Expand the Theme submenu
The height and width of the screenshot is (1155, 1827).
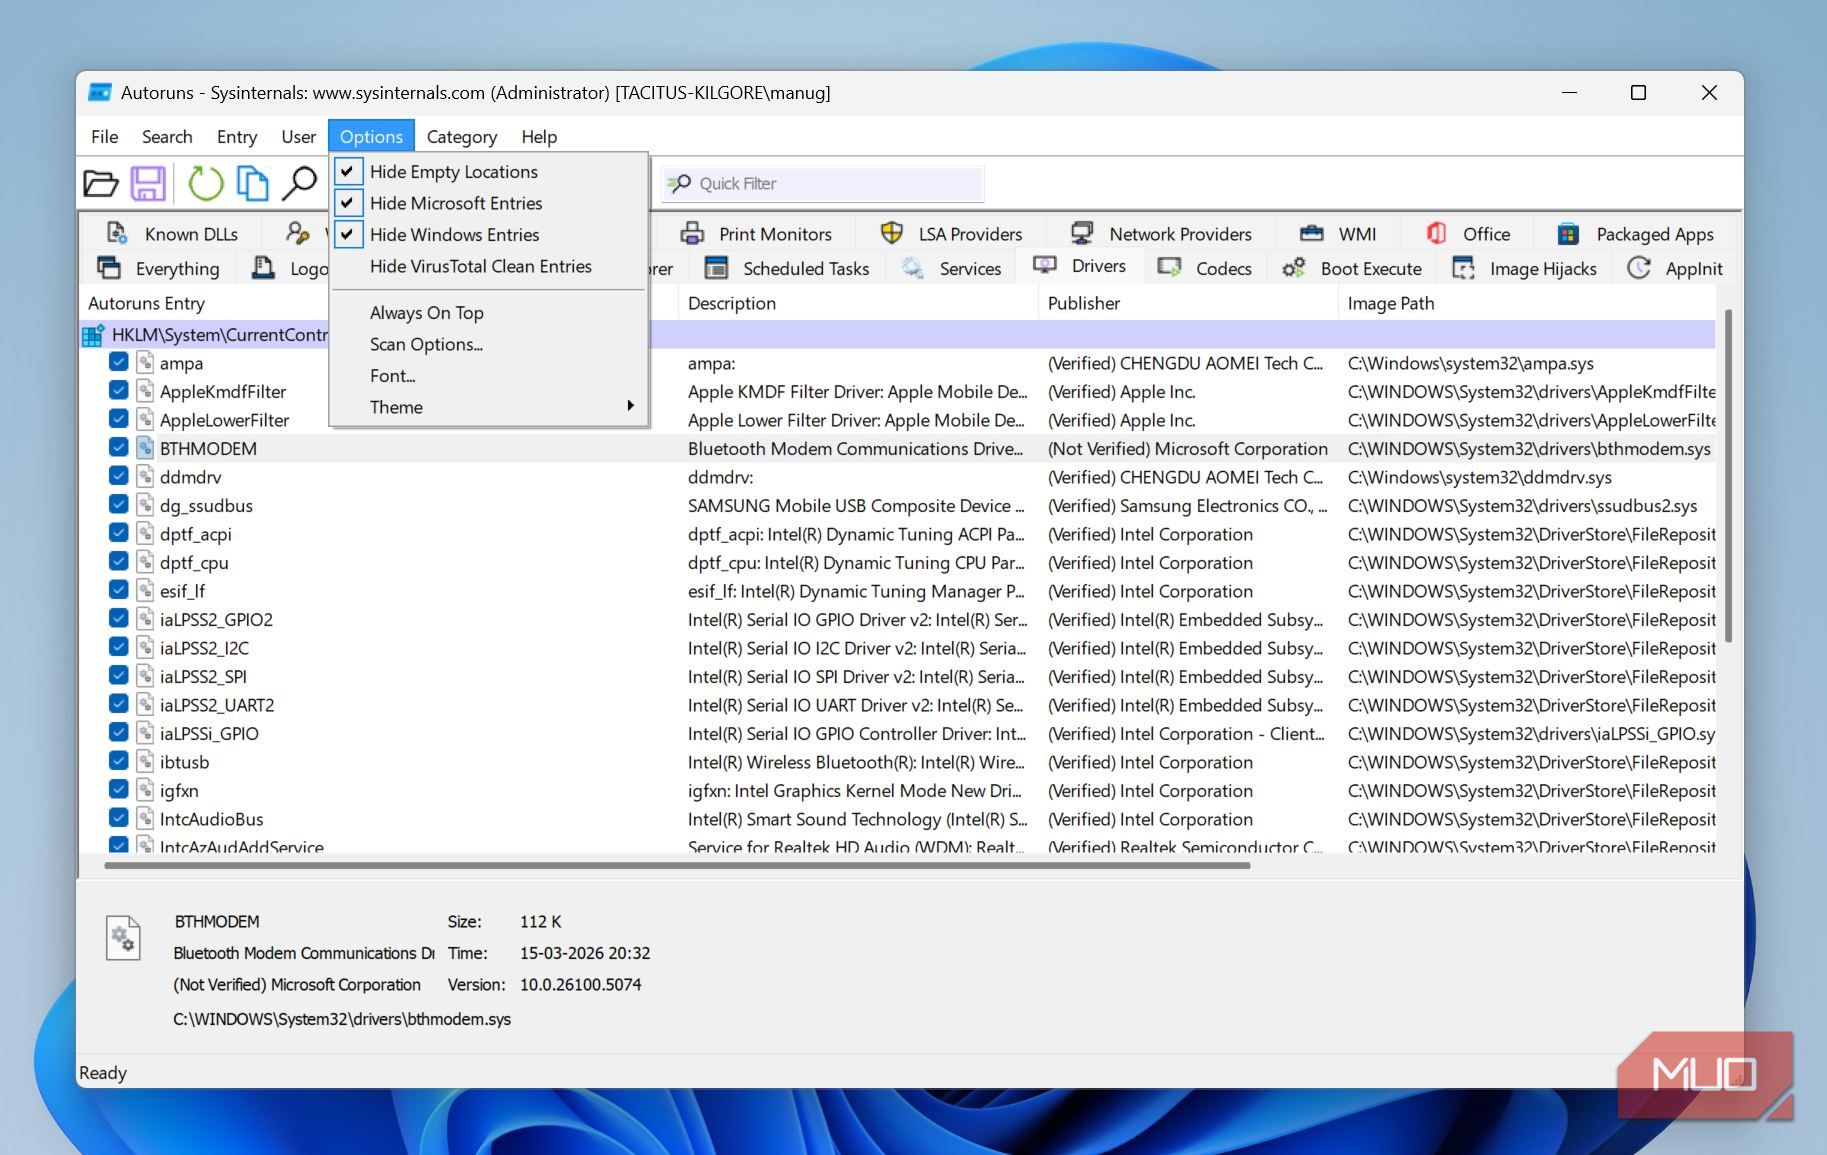(x=489, y=407)
